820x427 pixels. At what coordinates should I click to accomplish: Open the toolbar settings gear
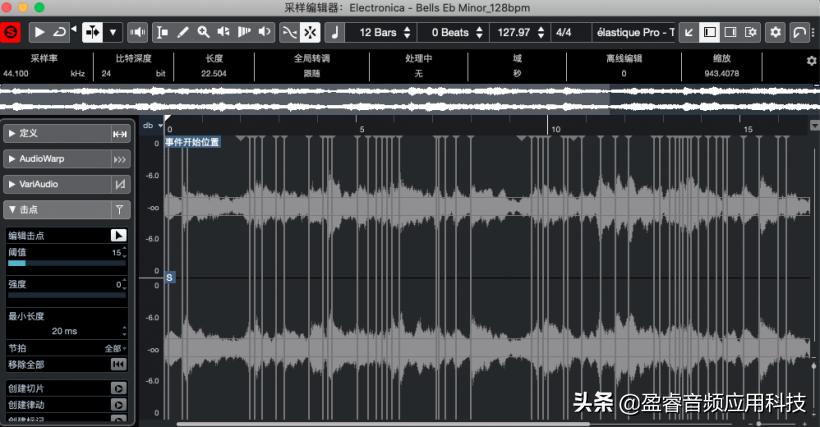coord(776,32)
